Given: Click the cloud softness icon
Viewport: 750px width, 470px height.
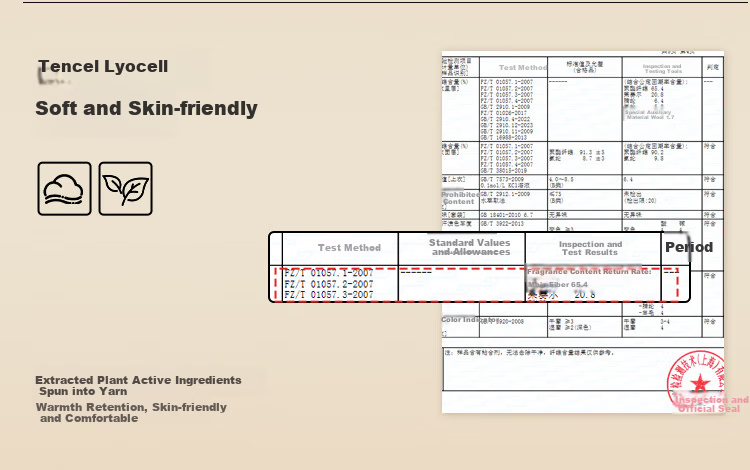Looking at the screenshot, I should tap(65, 188).
